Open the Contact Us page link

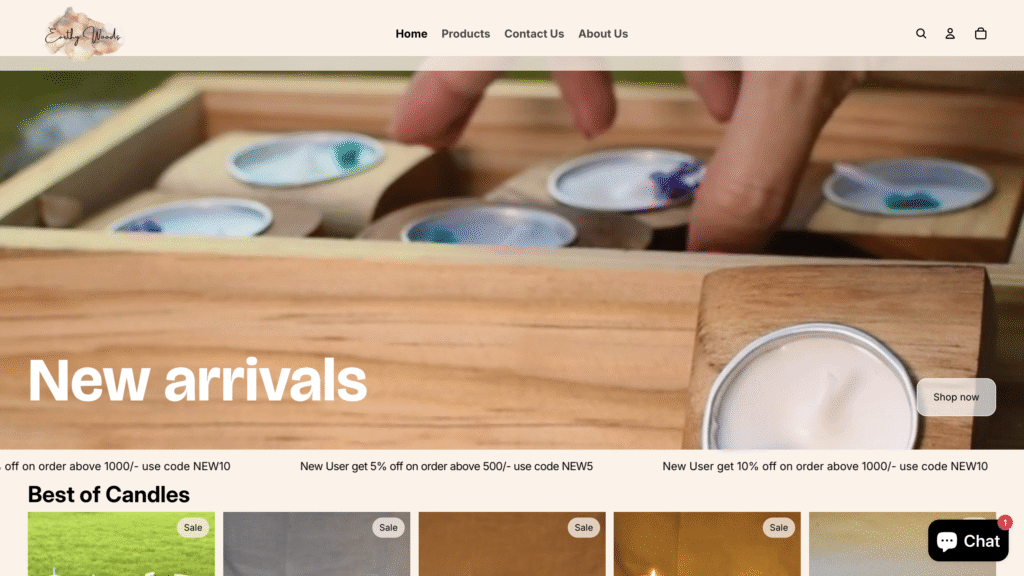(x=534, y=34)
